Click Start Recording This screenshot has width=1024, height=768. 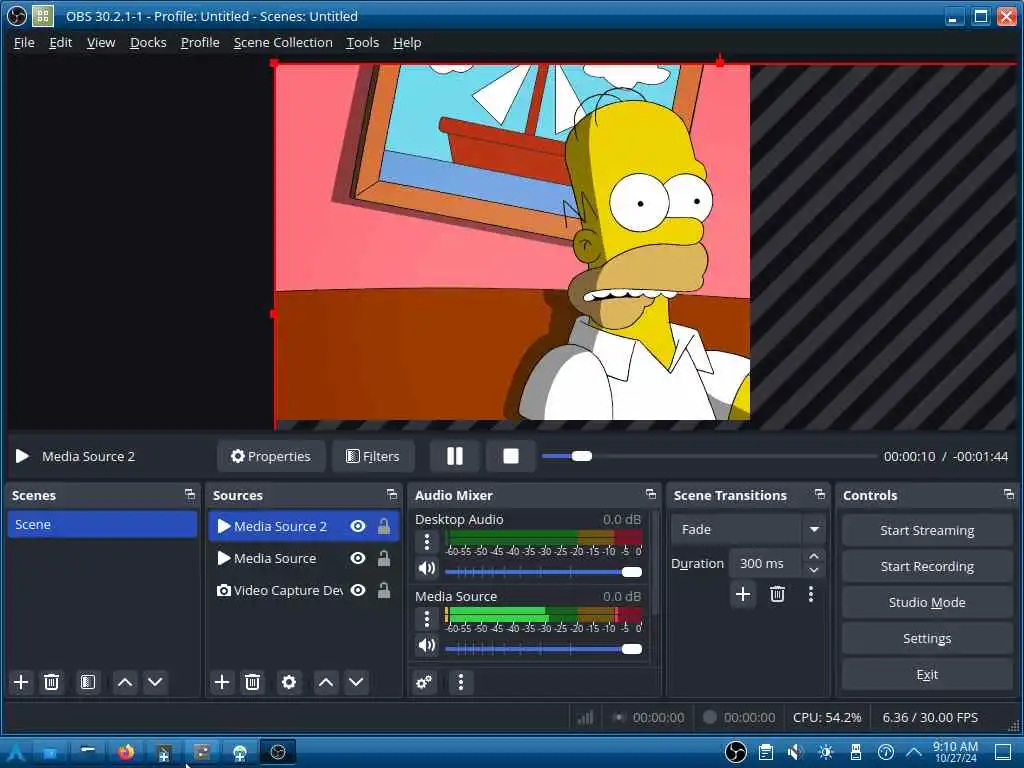point(927,566)
